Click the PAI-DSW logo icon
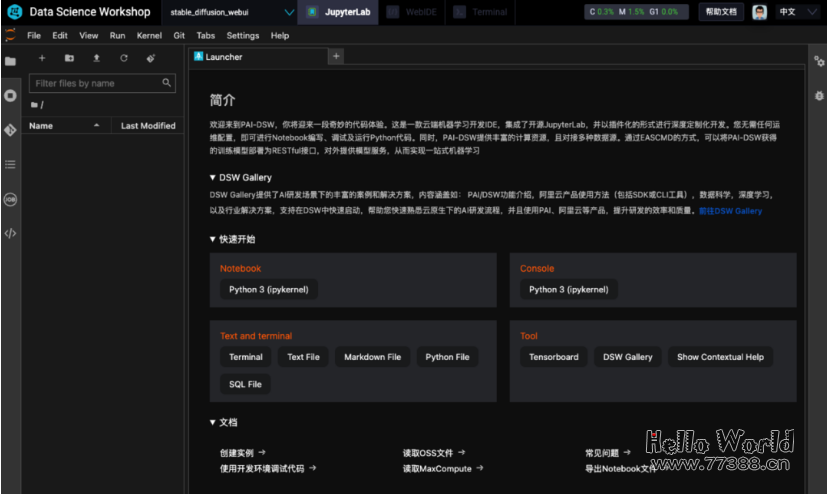 click(14, 12)
